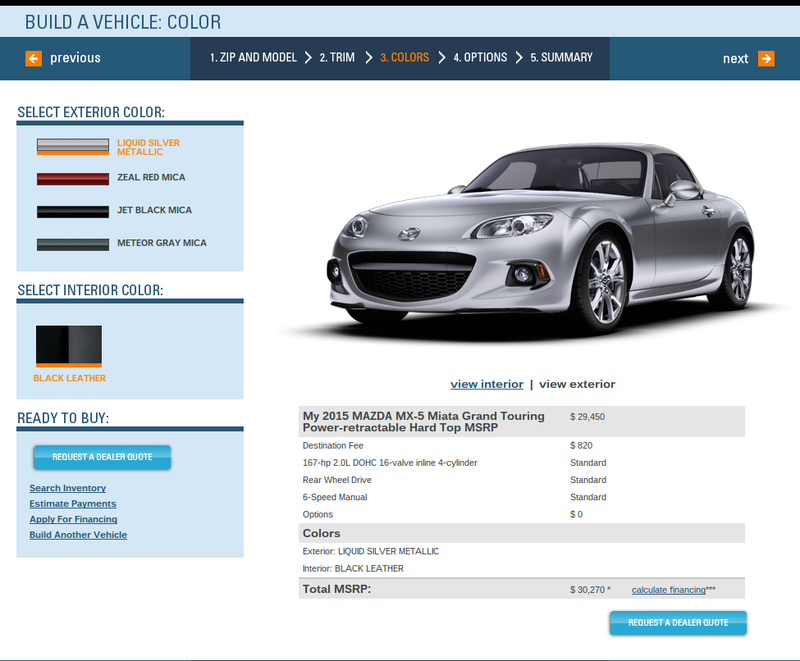Open the Build Another Vehicle link
The image size is (800, 661).
point(78,535)
